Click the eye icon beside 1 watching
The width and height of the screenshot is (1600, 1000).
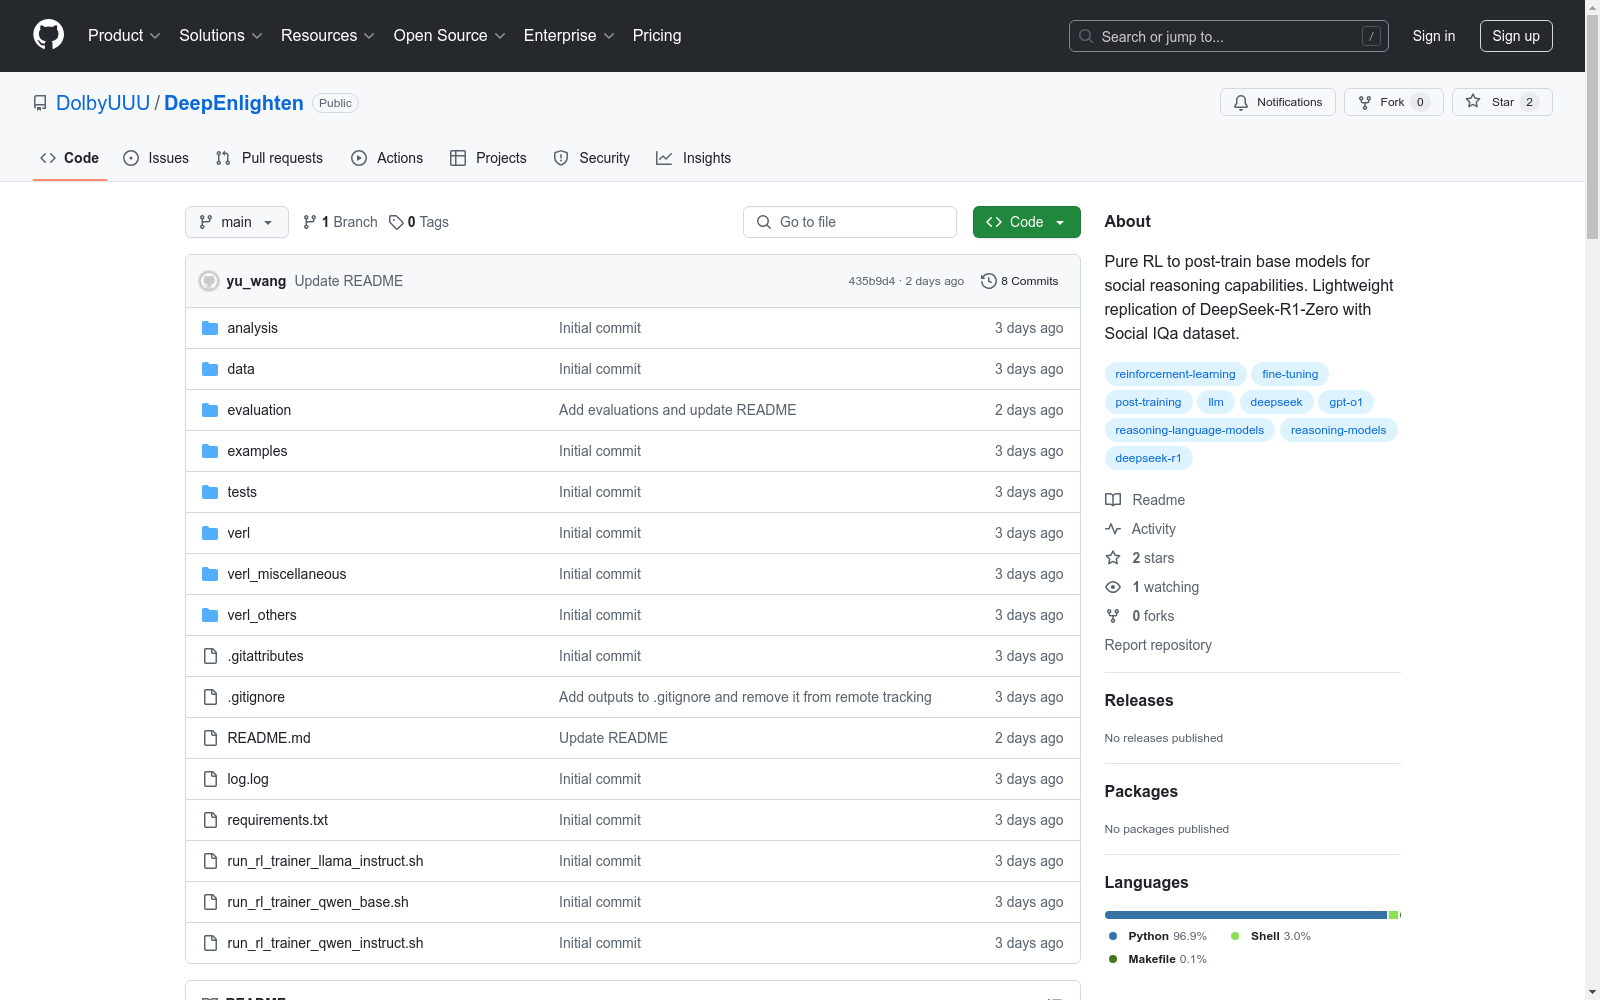1113,587
